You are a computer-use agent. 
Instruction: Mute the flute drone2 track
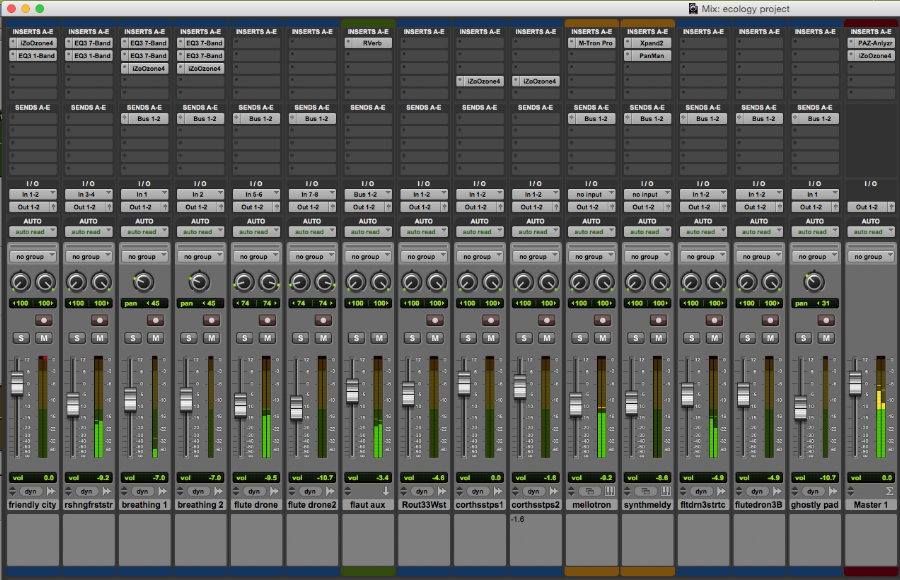click(323, 338)
